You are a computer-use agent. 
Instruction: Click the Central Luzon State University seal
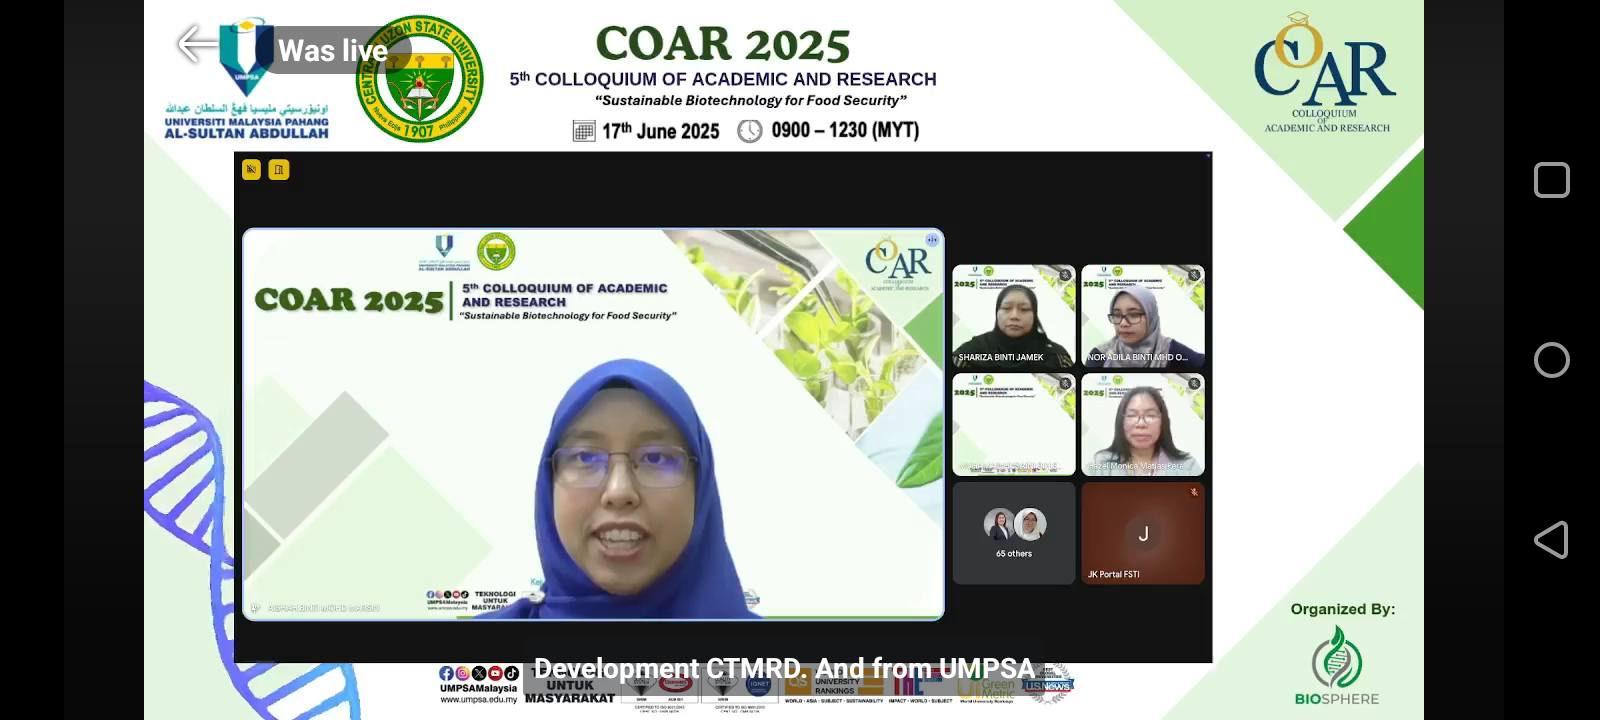[420, 78]
